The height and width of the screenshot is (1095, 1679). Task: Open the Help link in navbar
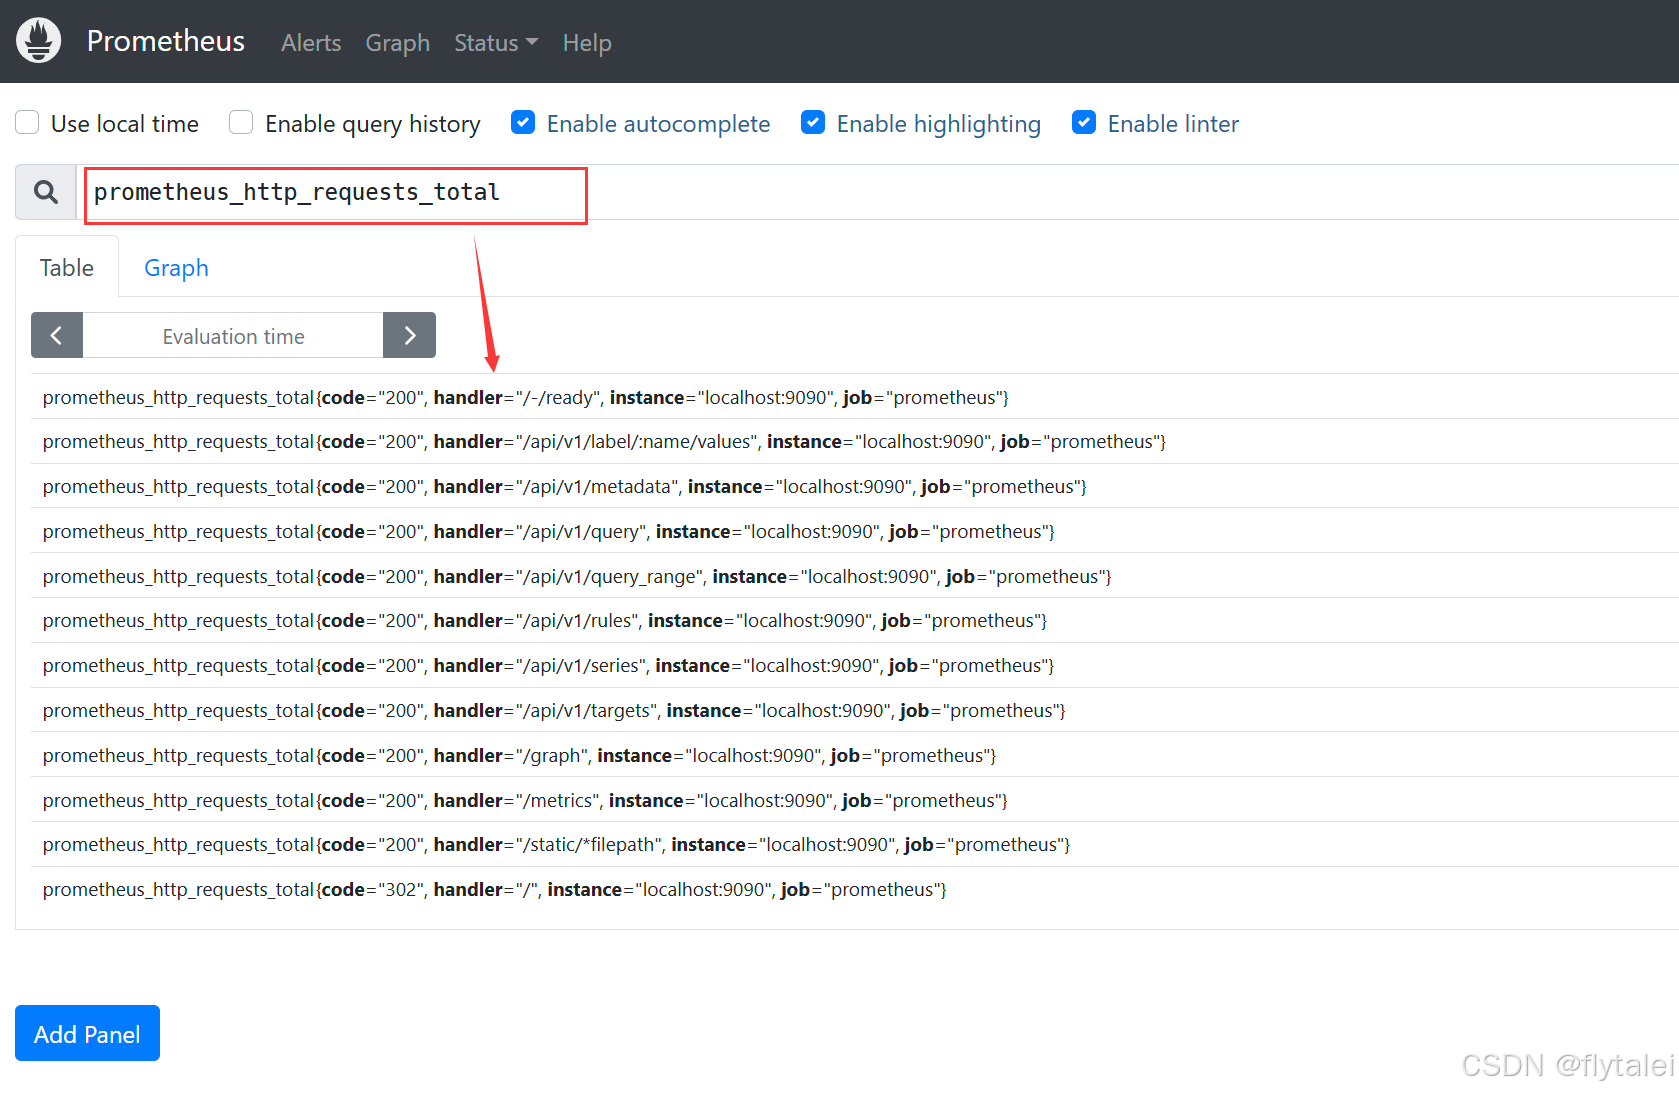tap(587, 43)
